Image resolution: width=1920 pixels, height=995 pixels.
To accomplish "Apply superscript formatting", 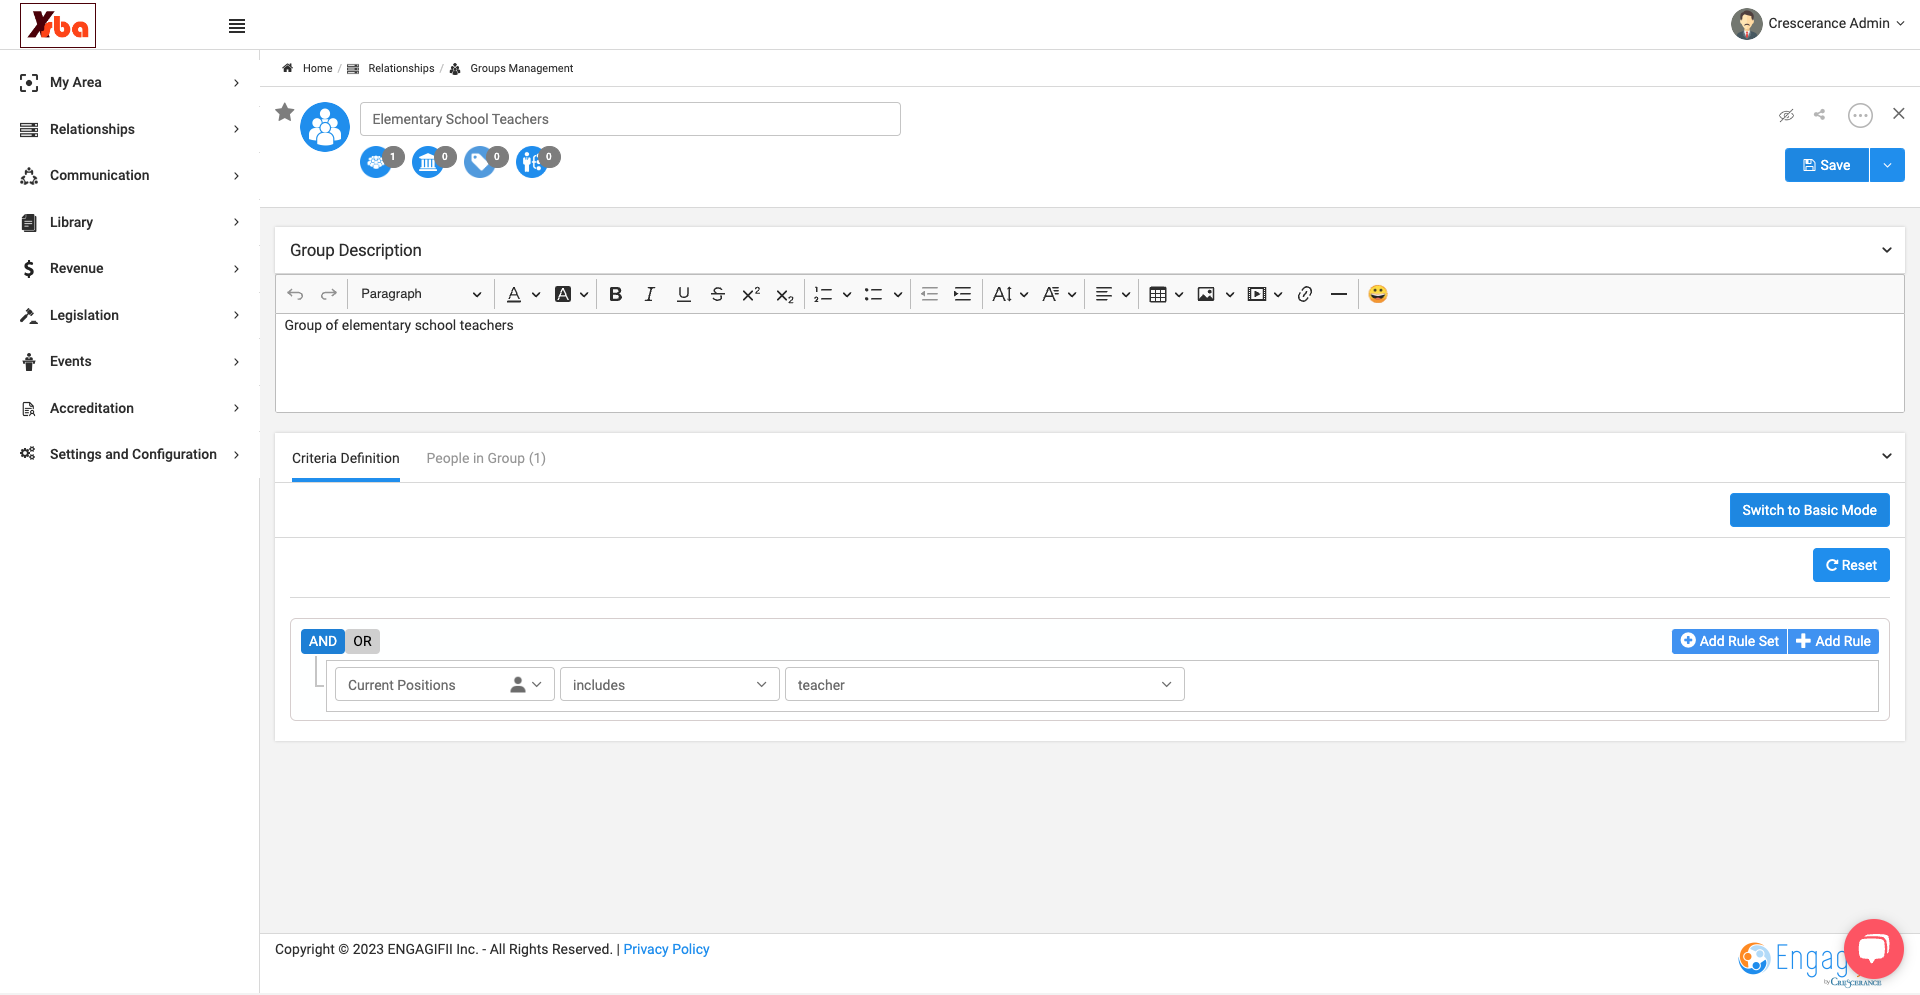I will click(x=751, y=294).
